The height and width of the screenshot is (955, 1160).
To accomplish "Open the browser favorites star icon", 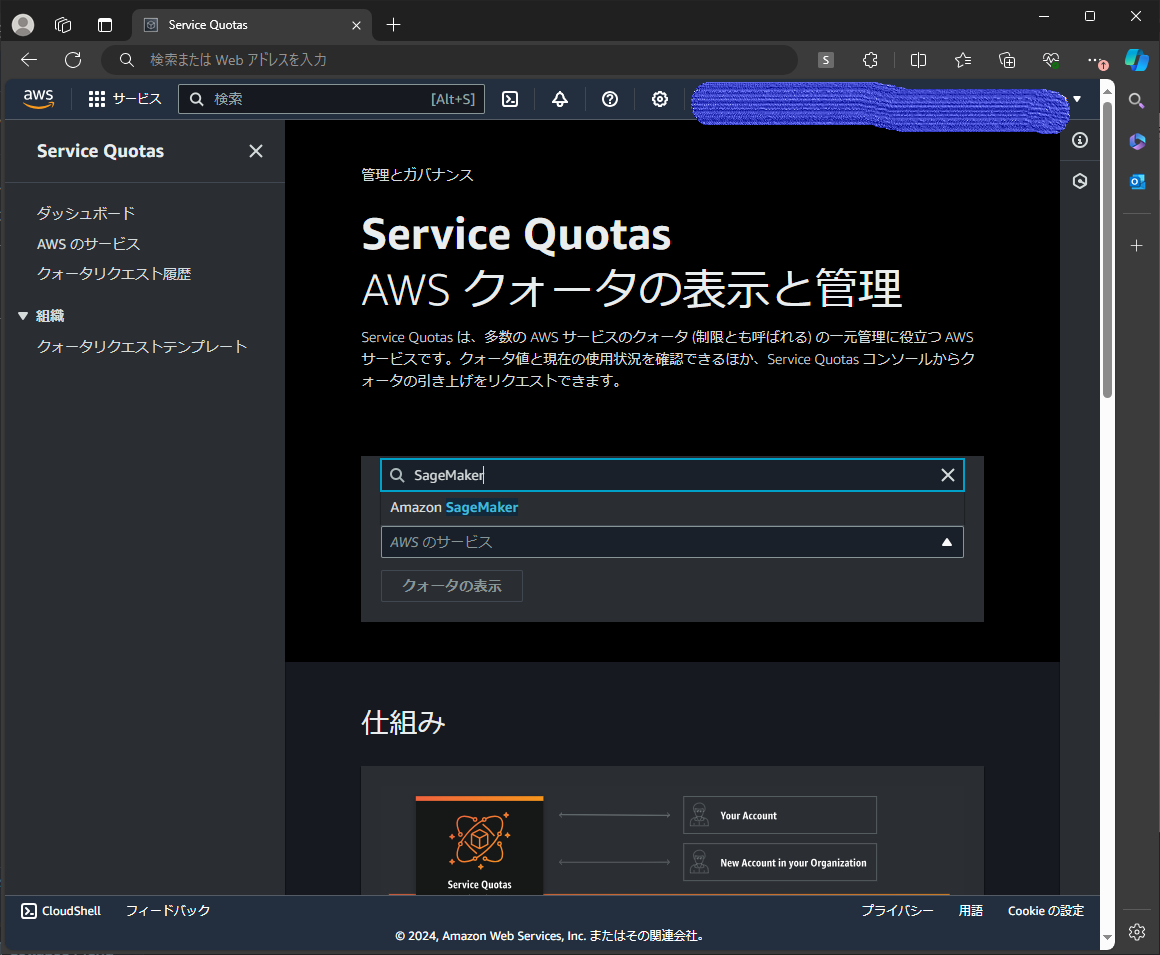I will coord(962,60).
